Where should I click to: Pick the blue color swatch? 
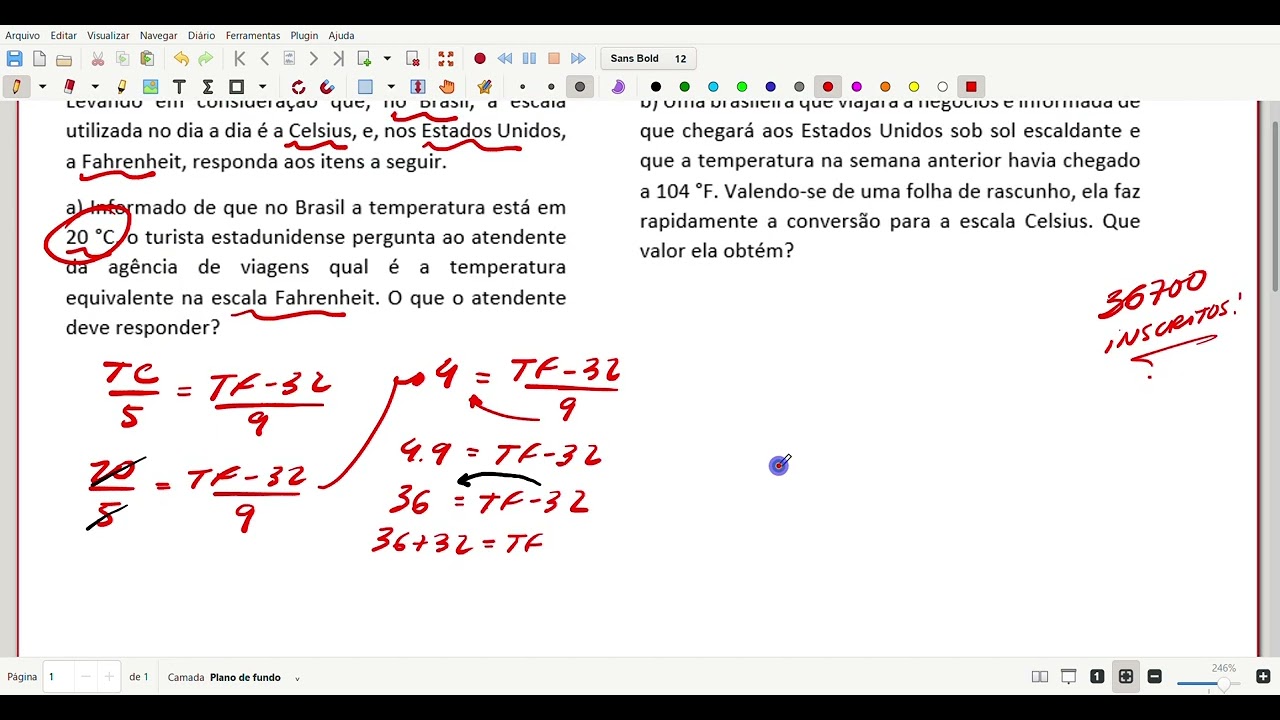pos(770,87)
